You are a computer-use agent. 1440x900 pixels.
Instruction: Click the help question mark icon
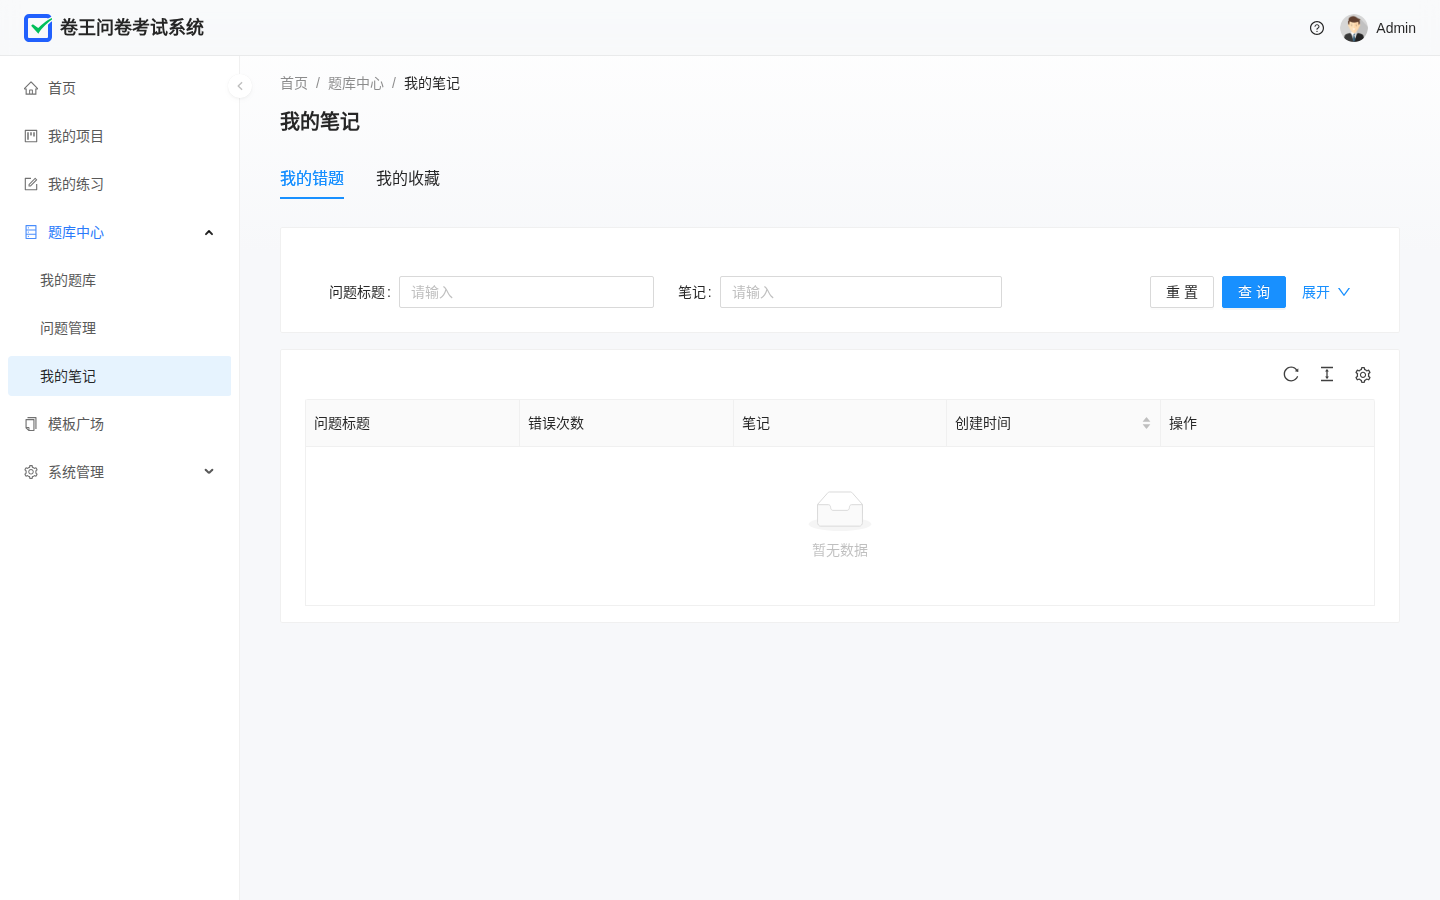coord(1317,28)
